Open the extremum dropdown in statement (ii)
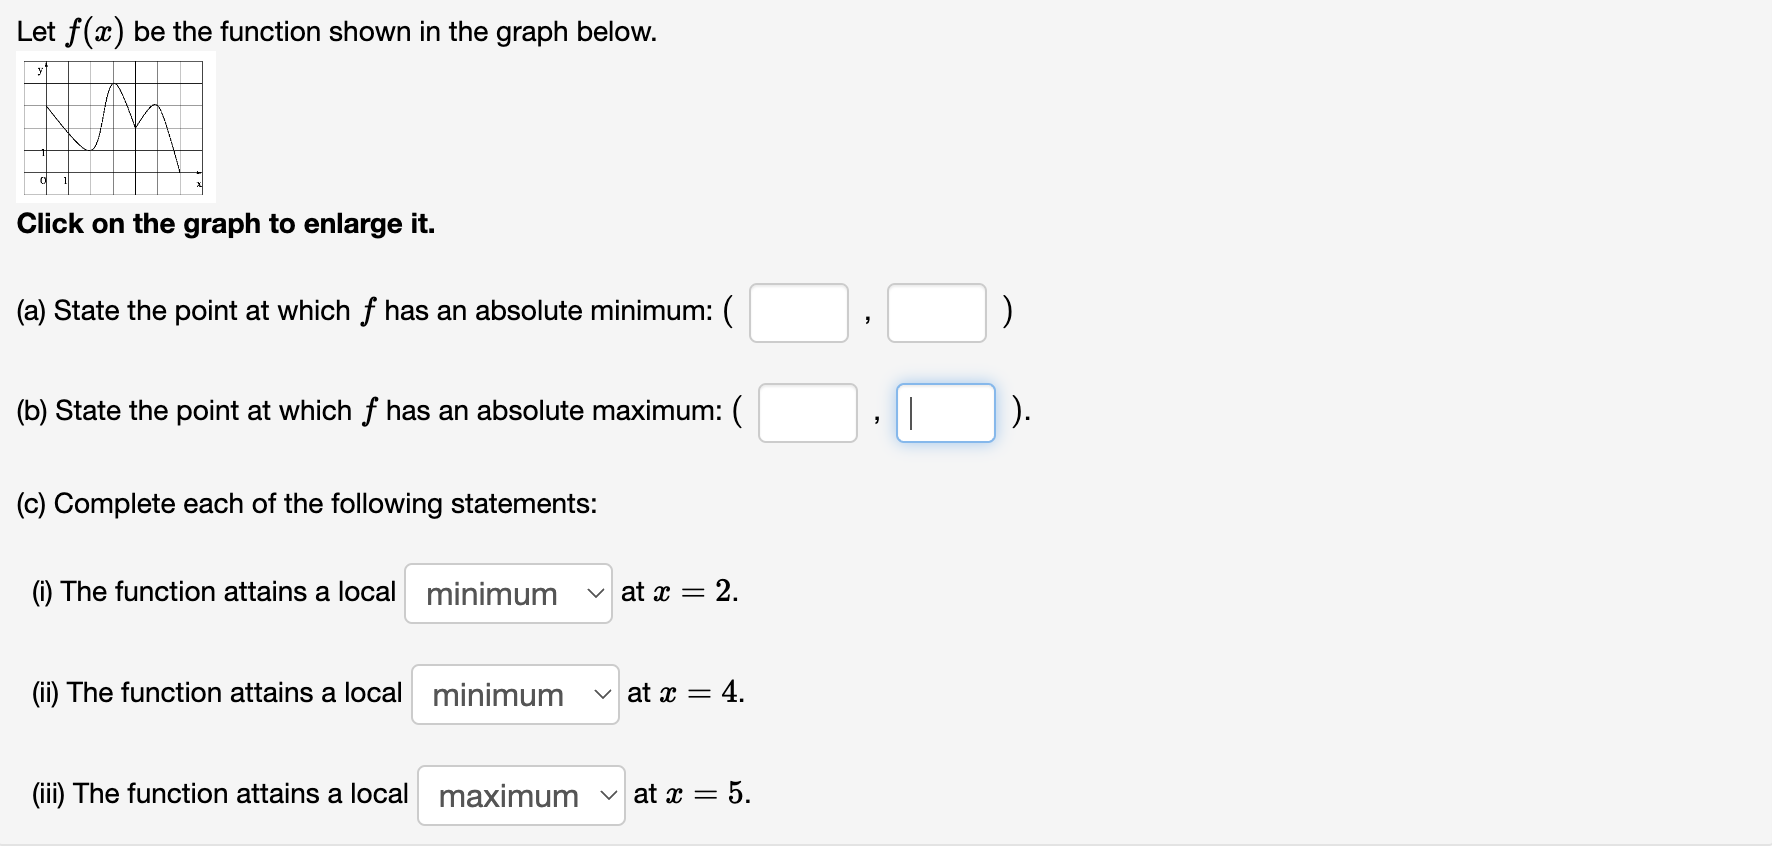The image size is (1772, 852). pyautogui.click(x=515, y=694)
